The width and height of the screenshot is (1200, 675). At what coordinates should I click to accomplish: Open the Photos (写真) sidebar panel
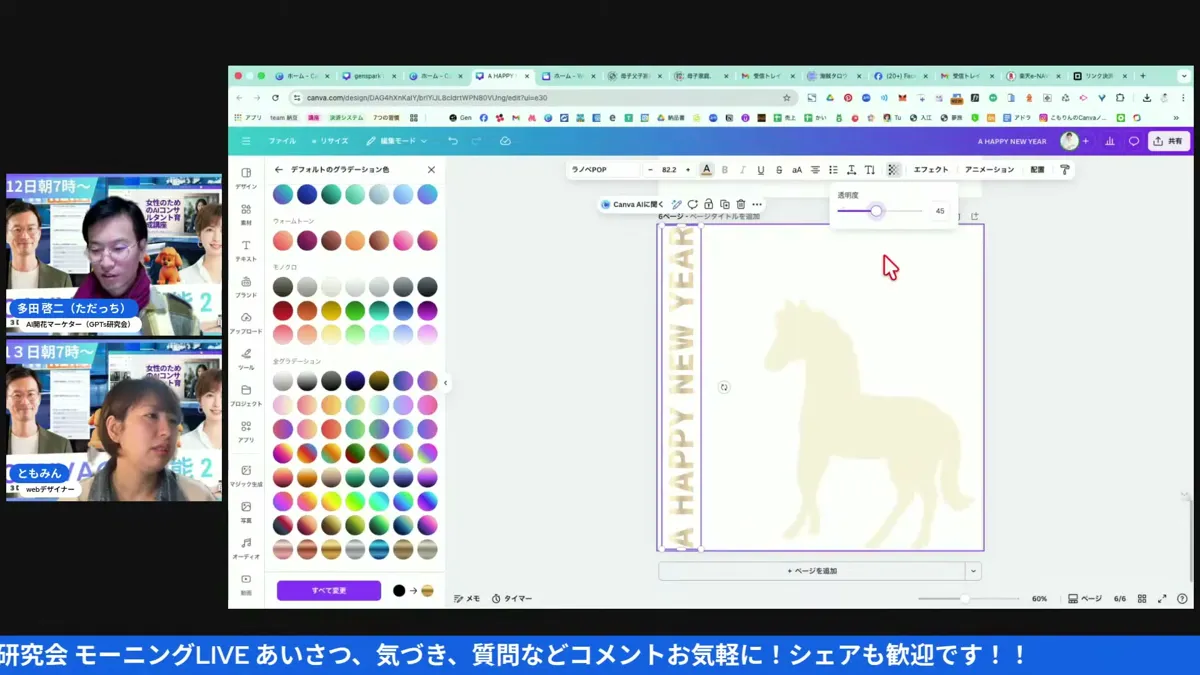click(x=246, y=512)
